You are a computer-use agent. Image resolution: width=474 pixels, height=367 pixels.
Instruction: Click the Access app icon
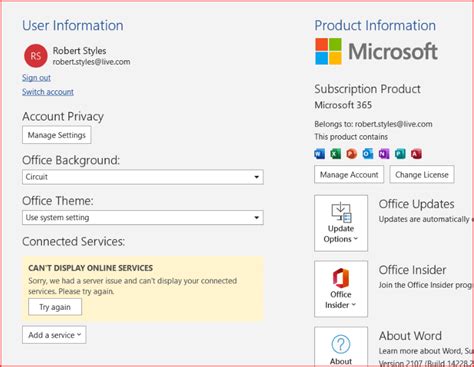pos(416,154)
